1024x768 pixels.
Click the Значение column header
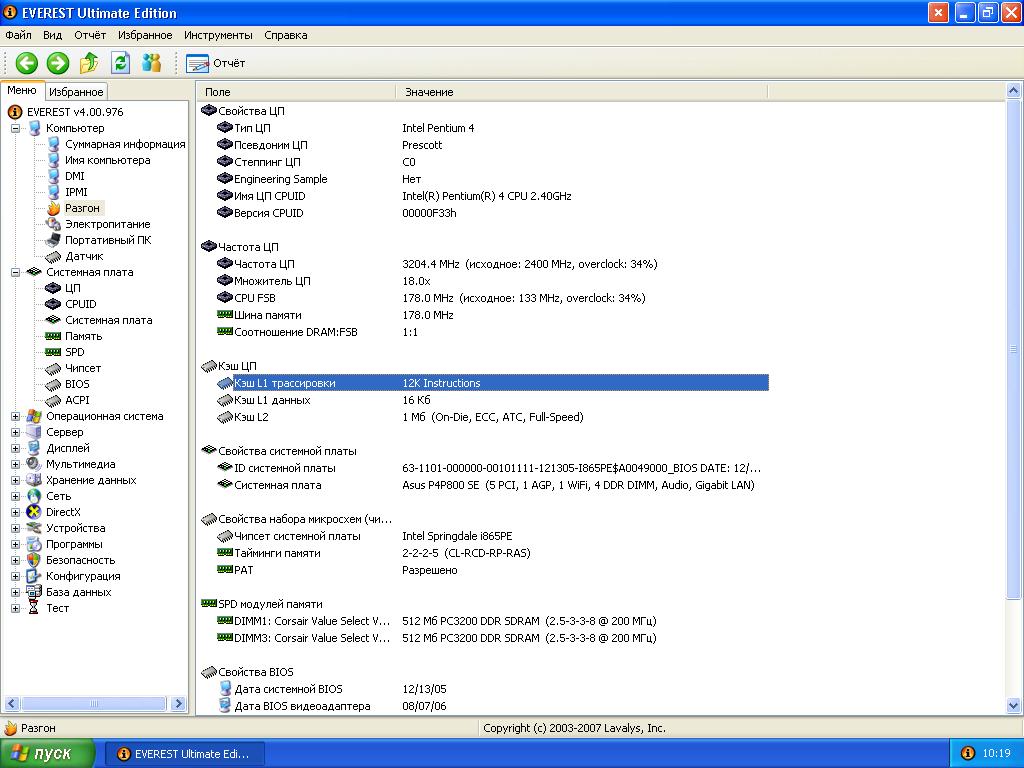(429, 92)
